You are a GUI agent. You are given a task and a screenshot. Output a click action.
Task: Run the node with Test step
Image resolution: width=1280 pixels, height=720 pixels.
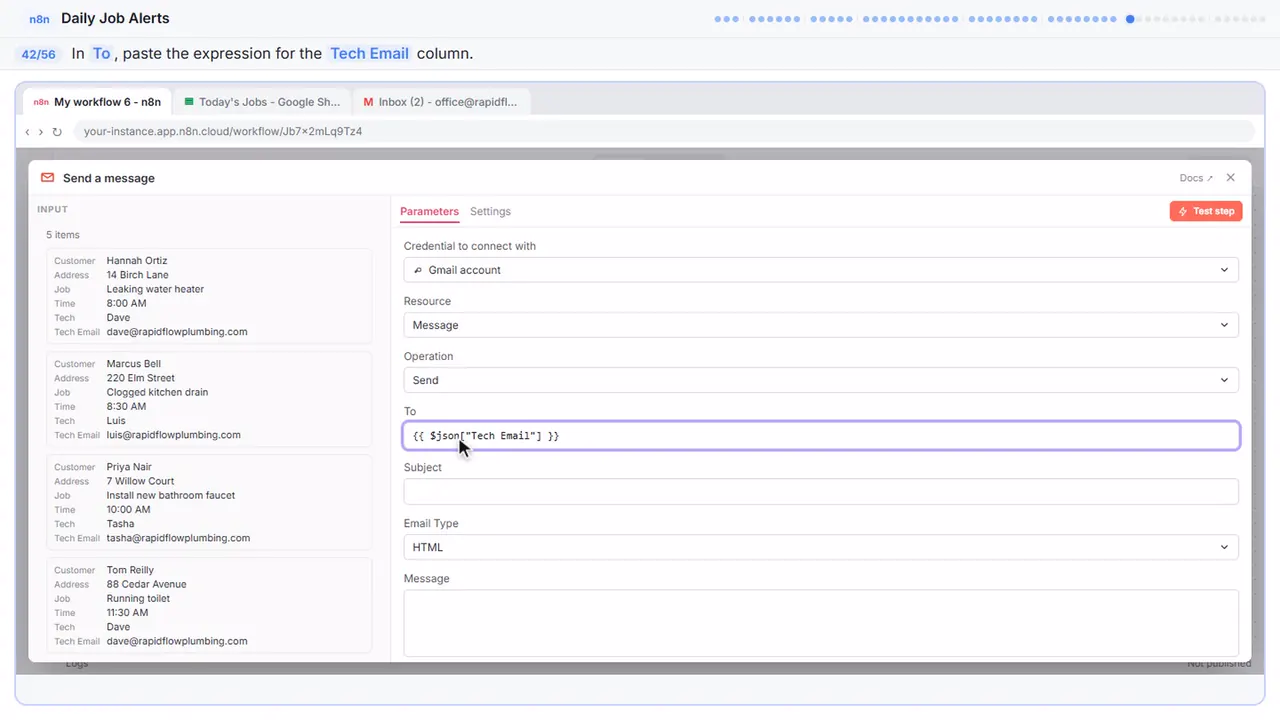coord(1206,211)
